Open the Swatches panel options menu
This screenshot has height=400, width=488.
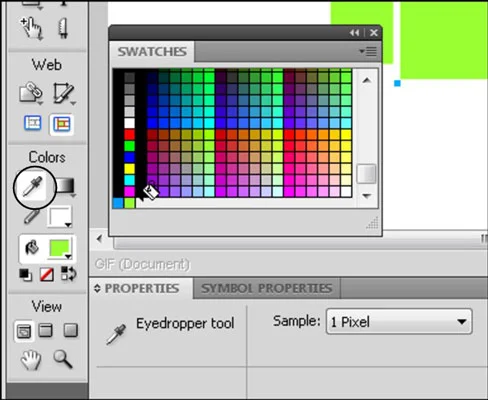click(x=368, y=52)
